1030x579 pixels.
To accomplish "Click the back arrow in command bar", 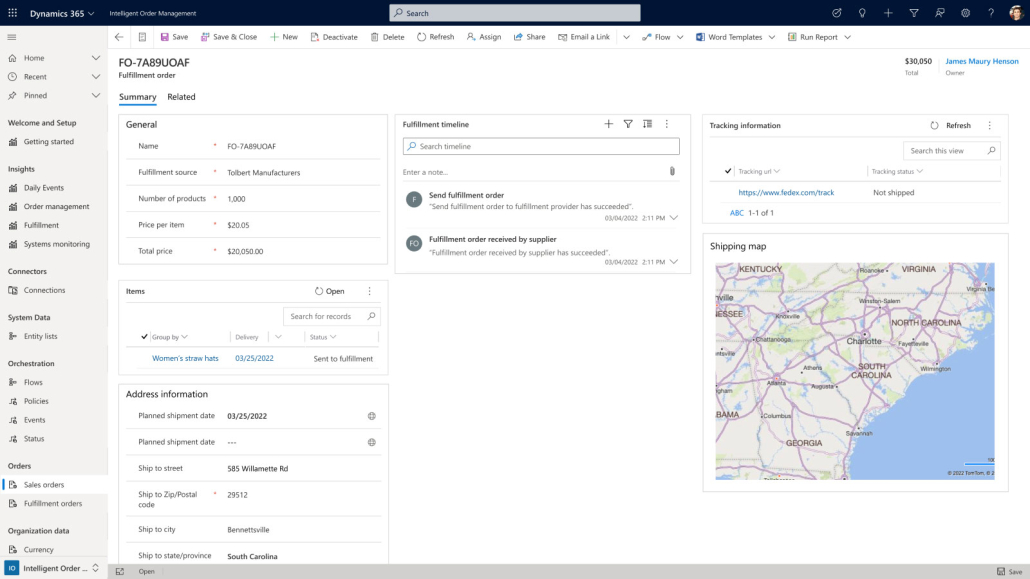I will (x=119, y=37).
